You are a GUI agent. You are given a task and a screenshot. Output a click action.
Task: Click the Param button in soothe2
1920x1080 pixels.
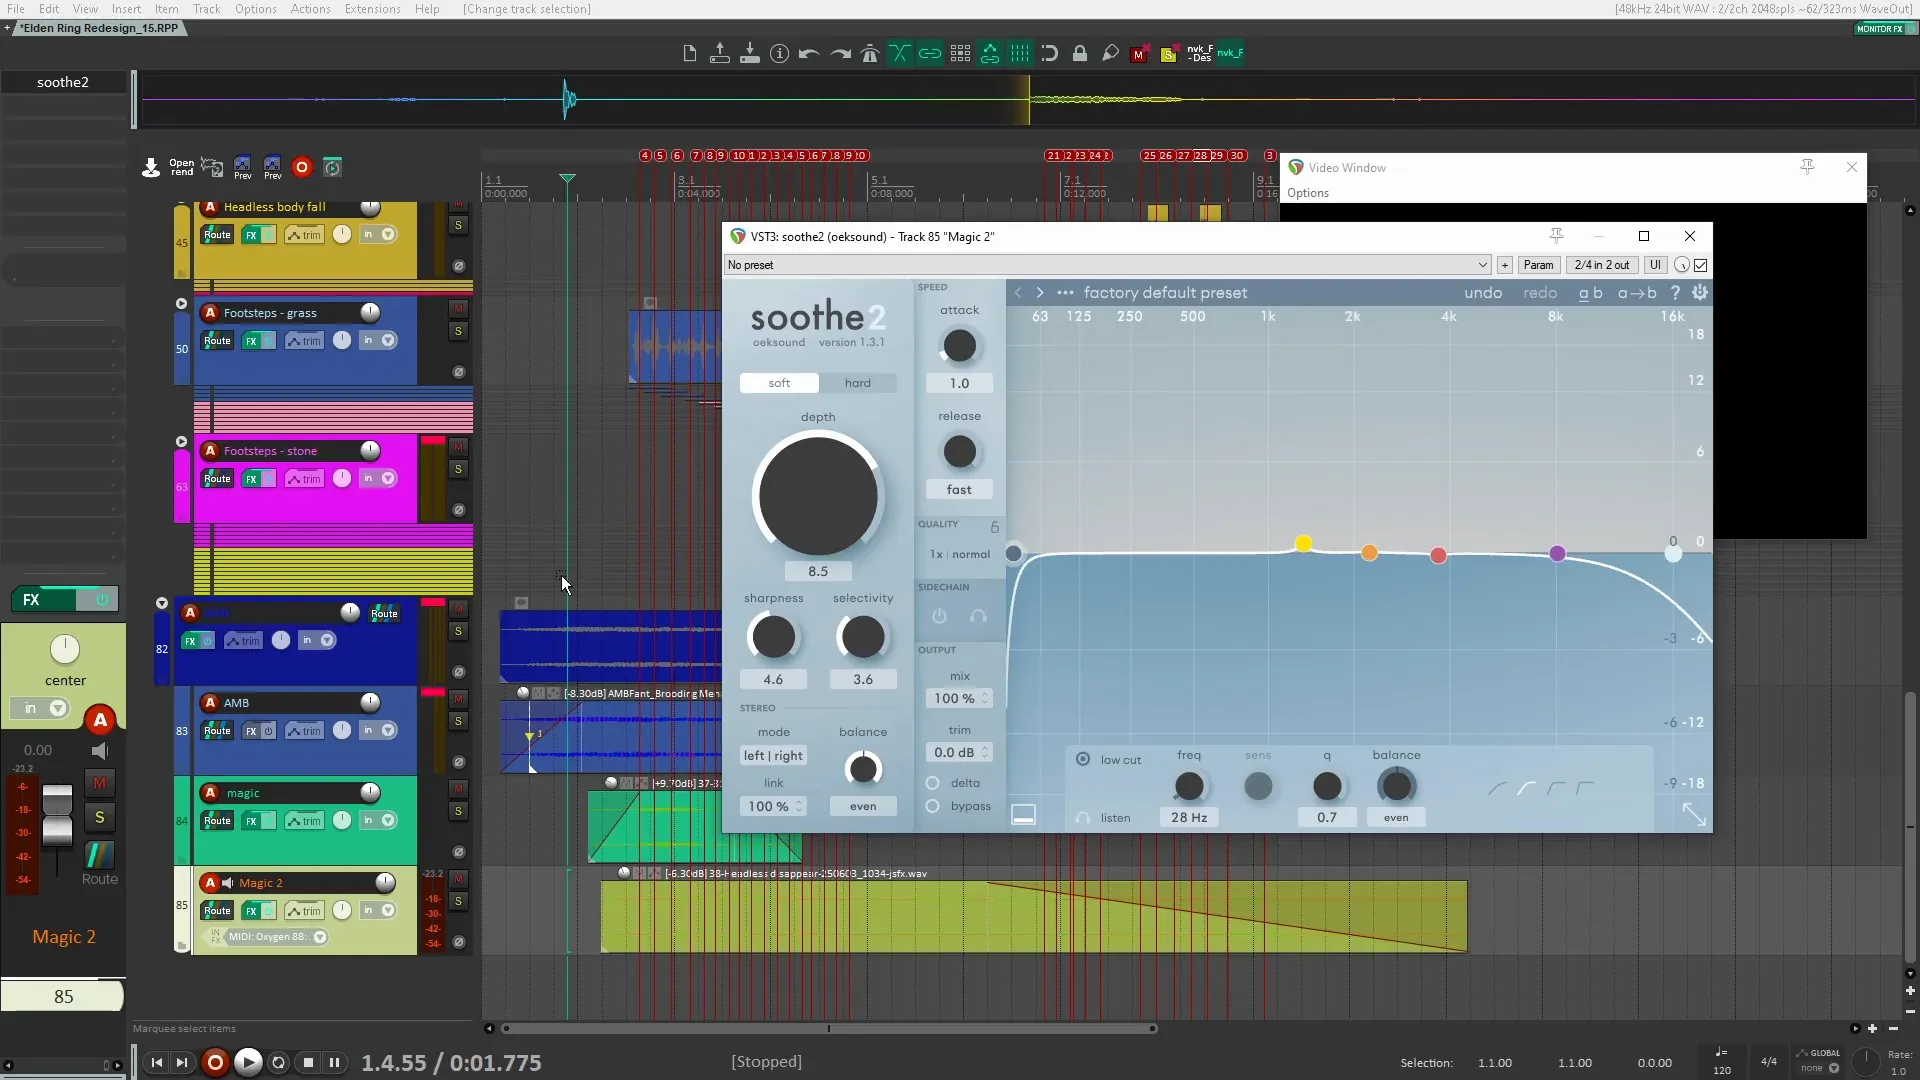1539,265
